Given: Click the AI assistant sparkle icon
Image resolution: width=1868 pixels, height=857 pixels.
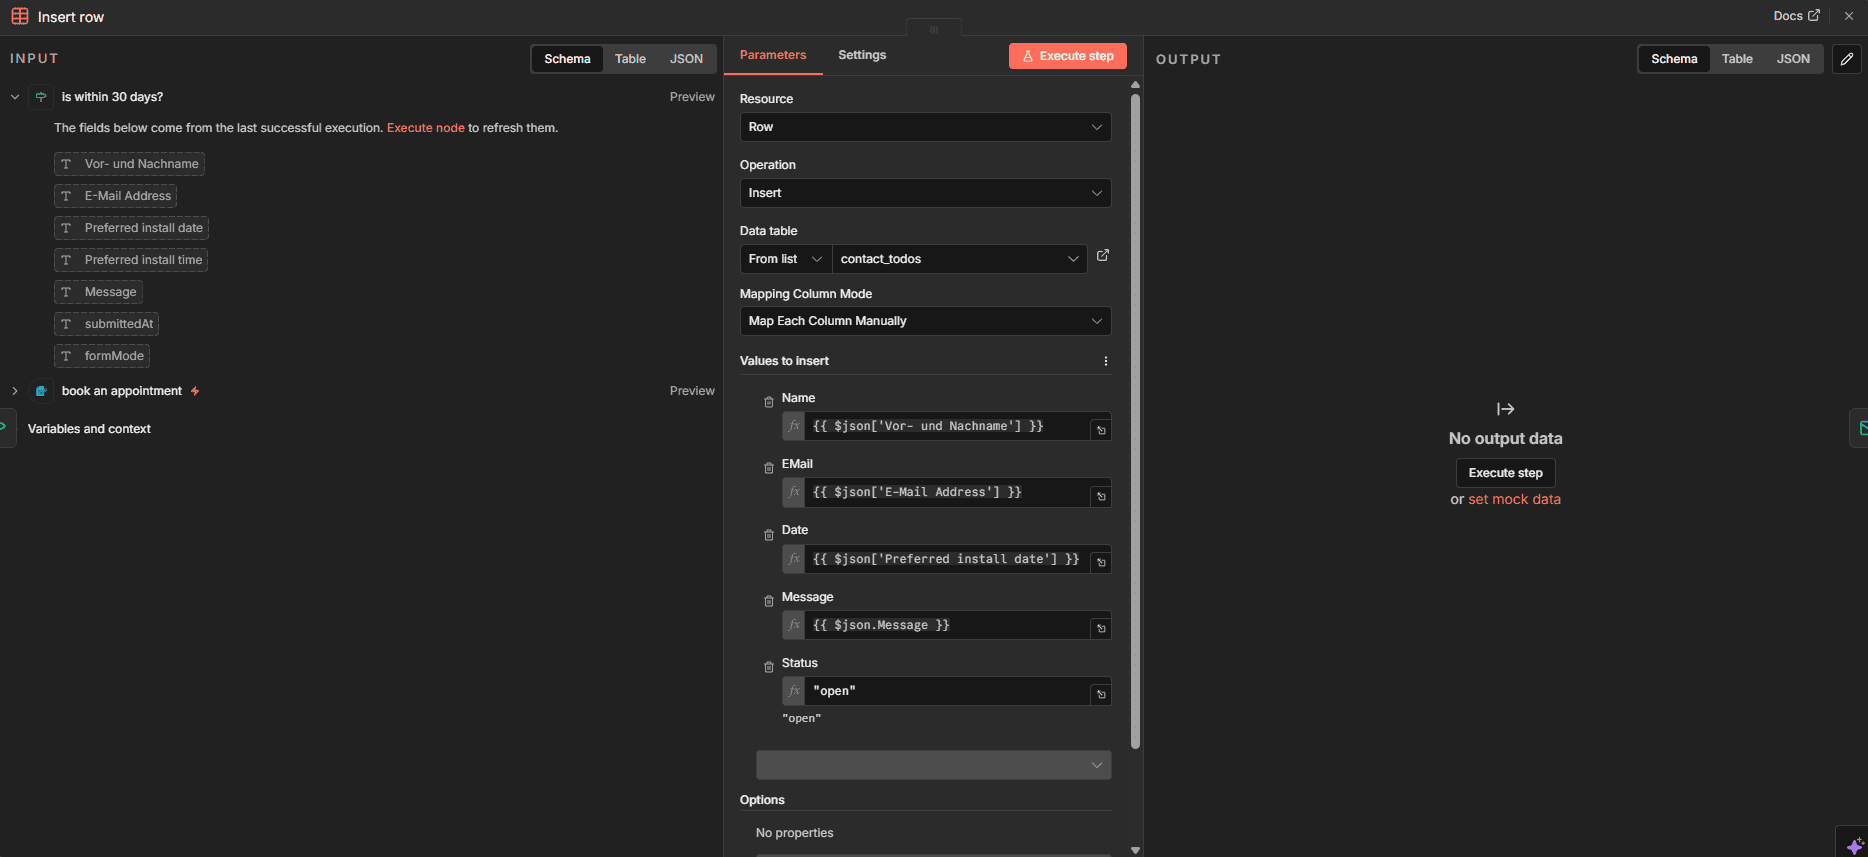Looking at the screenshot, I should pos(1853,845).
